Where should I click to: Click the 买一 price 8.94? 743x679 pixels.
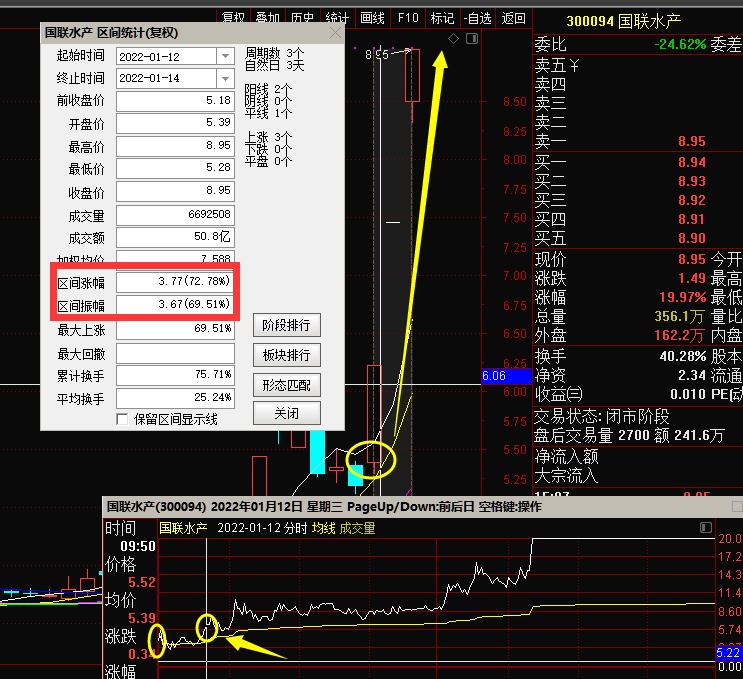pos(691,162)
